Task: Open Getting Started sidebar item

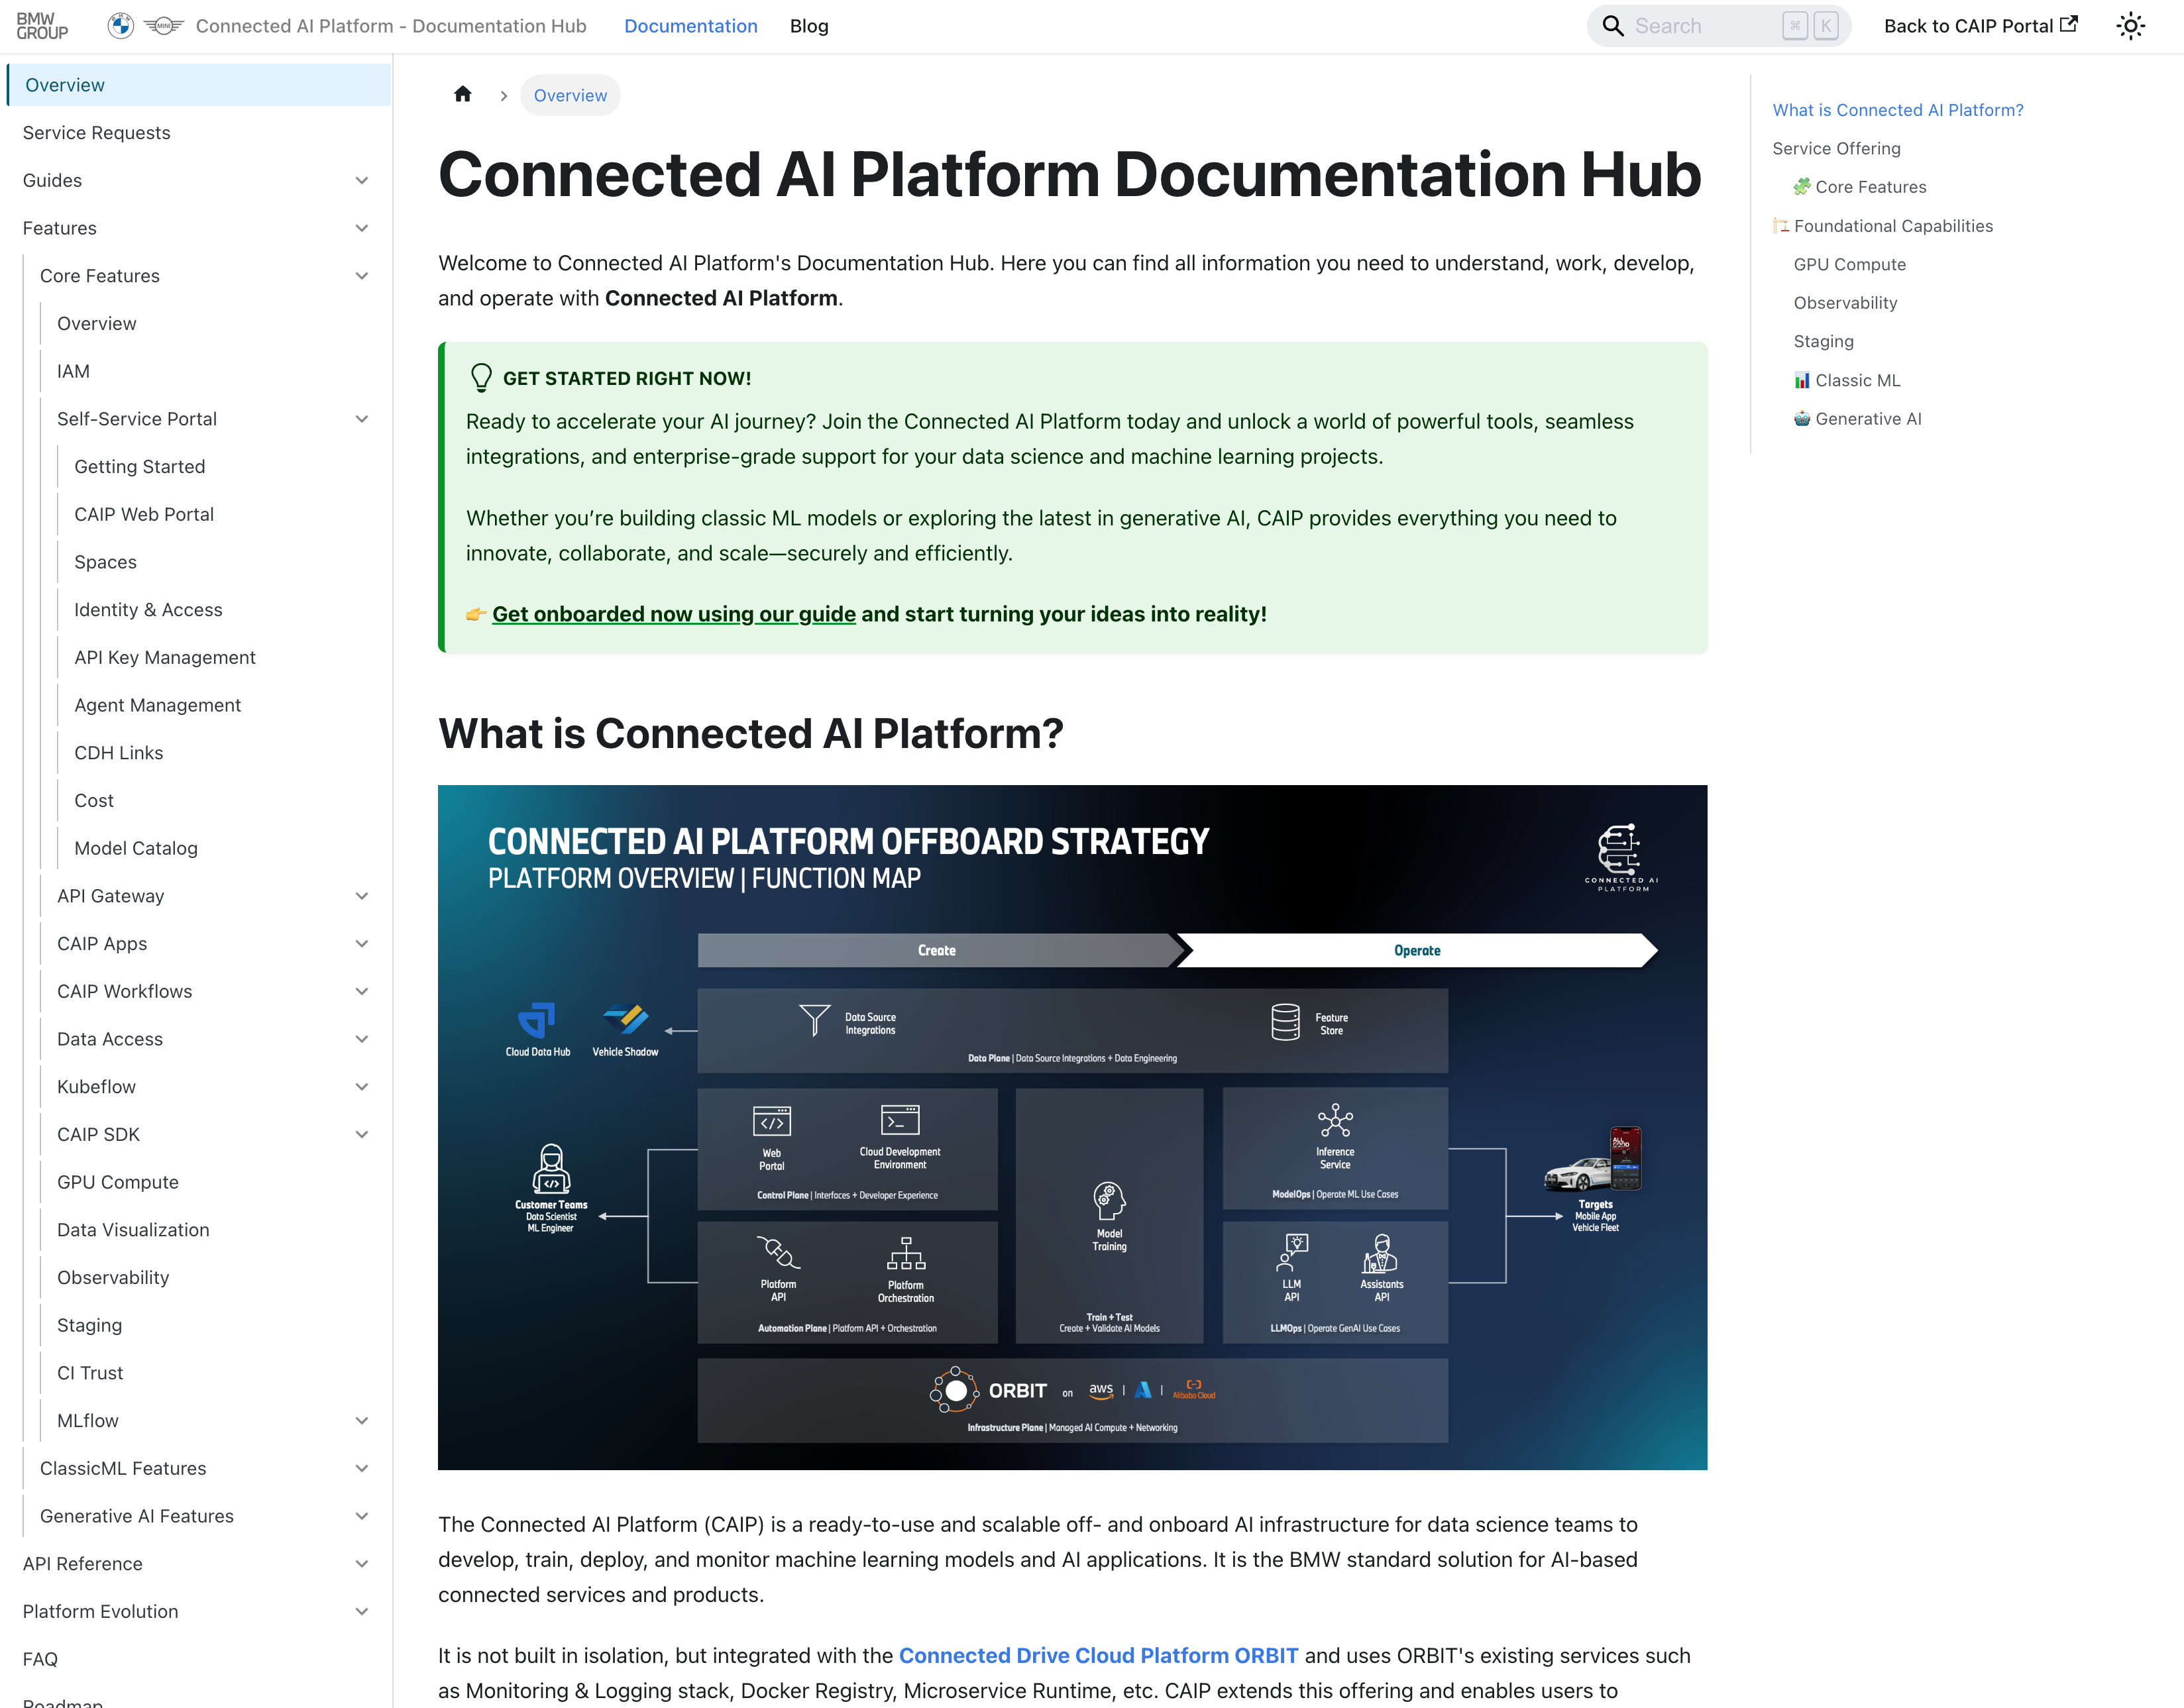Action: 139,467
